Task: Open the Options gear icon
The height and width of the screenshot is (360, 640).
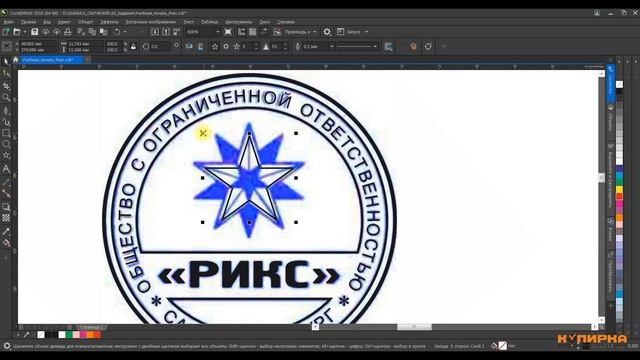Action: click(x=327, y=31)
